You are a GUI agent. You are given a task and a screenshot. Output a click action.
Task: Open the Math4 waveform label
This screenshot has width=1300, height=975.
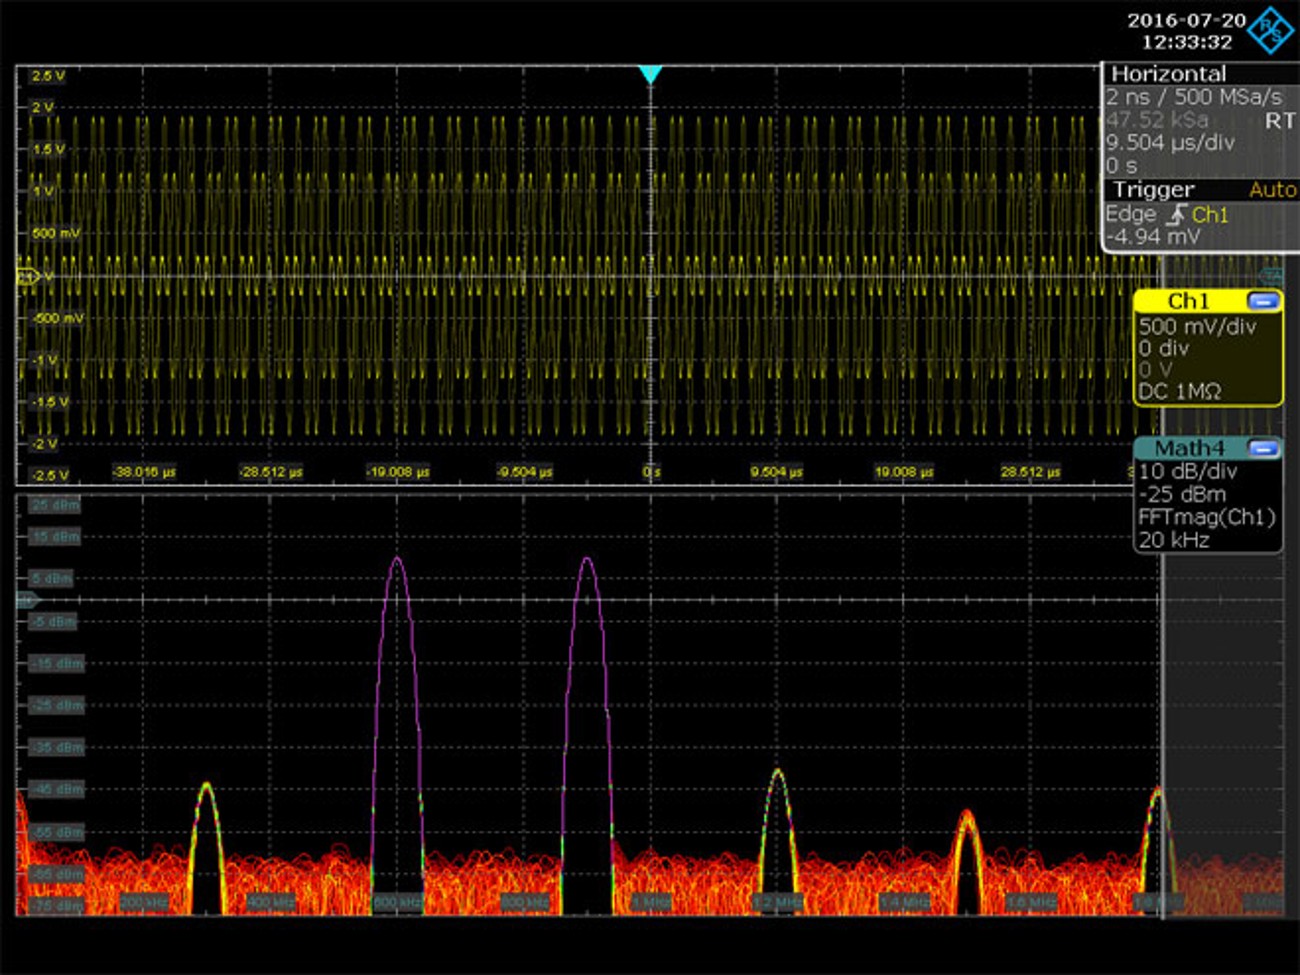pyautogui.click(x=1188, y=449)
